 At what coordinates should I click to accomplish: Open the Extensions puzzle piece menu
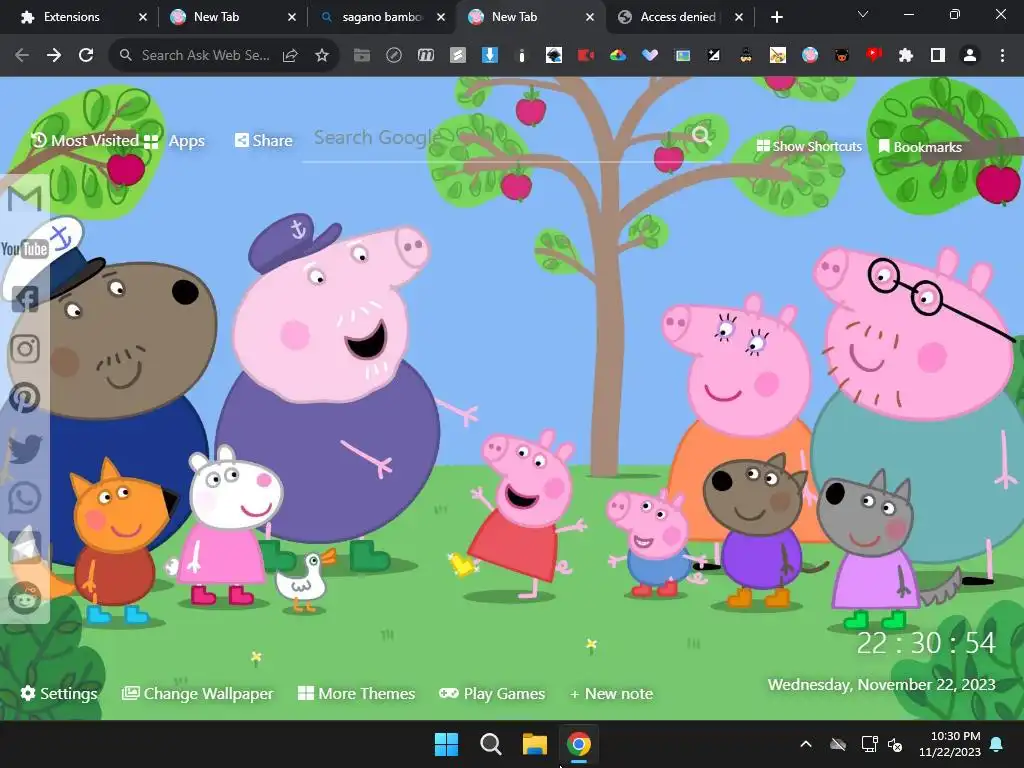coord(906,56)
